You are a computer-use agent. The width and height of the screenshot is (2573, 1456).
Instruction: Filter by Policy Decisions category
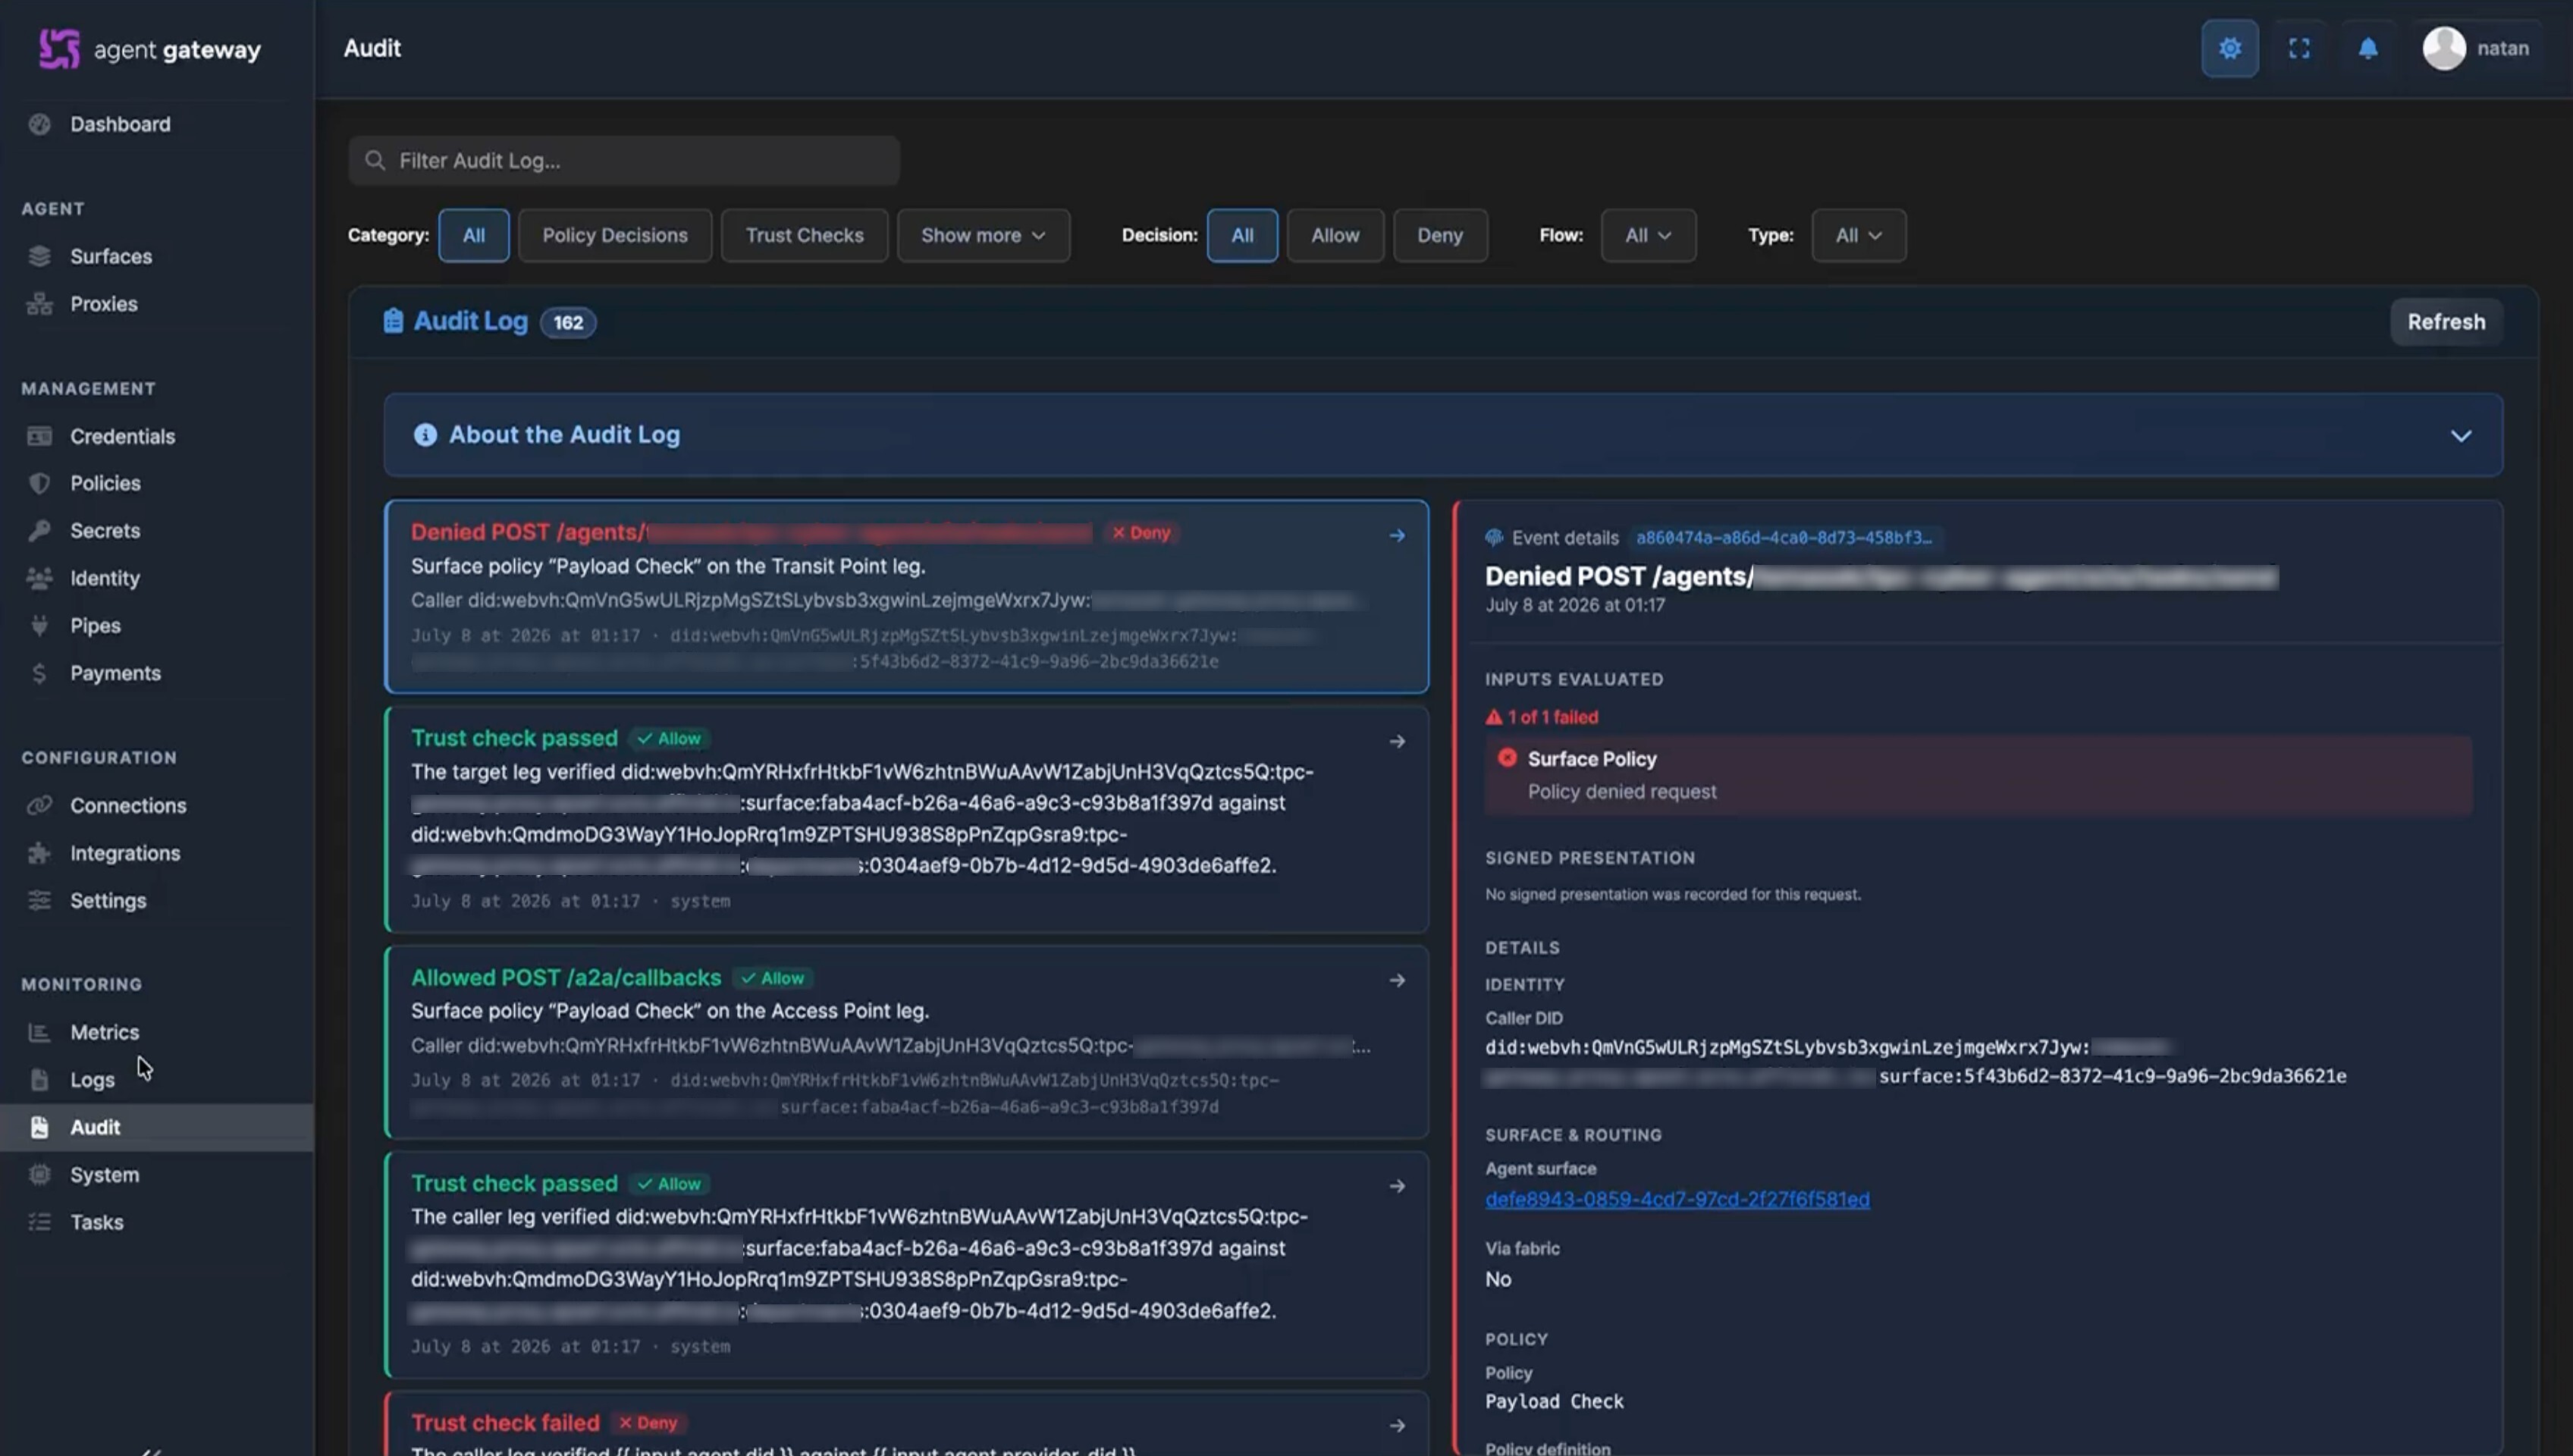click(615, 235)
